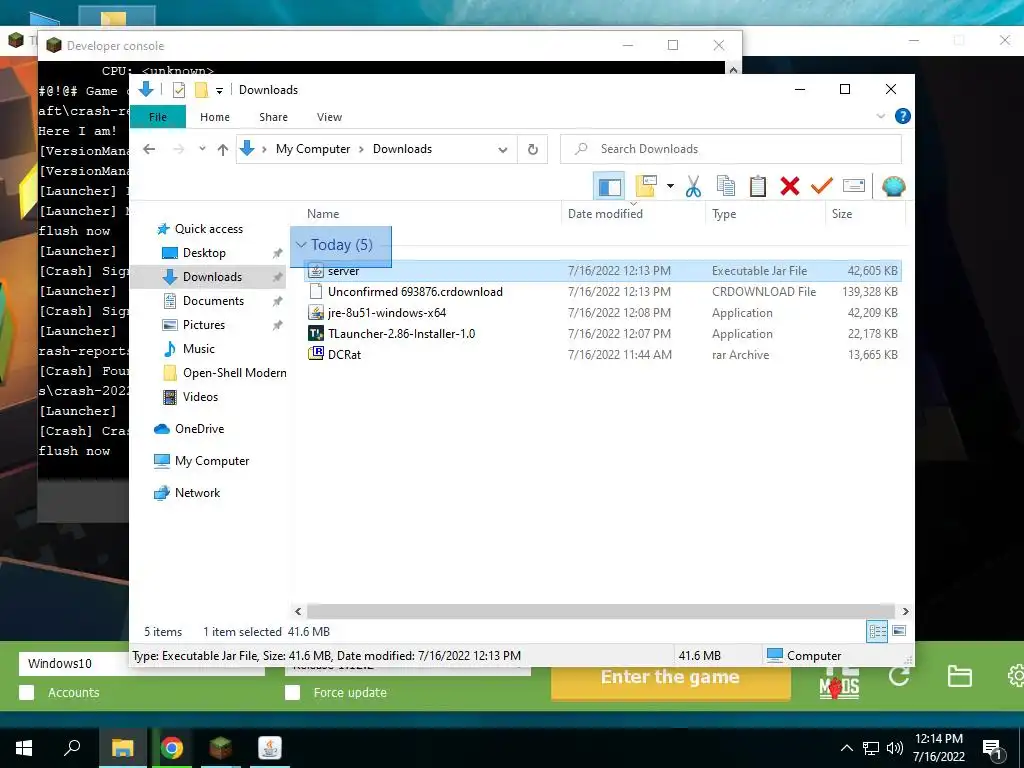Go up one folder level
Image resolution: width=1024 pixels, height=768 pixels.
pos(223,150)
